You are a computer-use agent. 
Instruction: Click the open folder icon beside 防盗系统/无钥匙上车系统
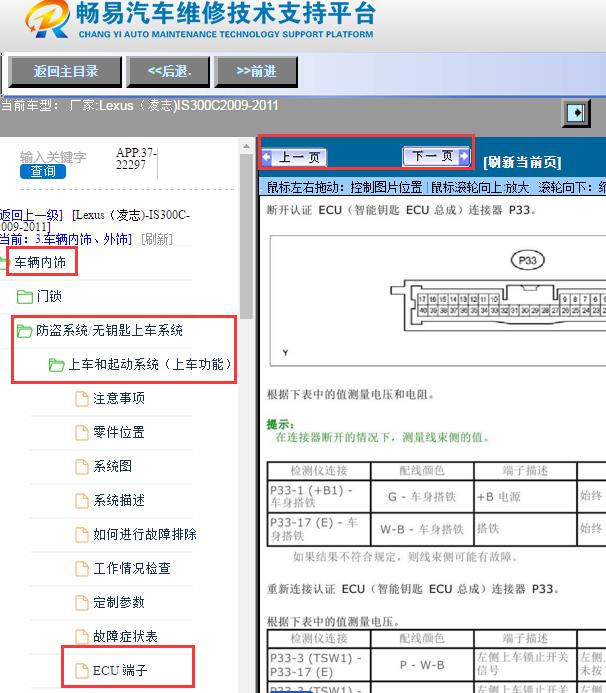25,331
